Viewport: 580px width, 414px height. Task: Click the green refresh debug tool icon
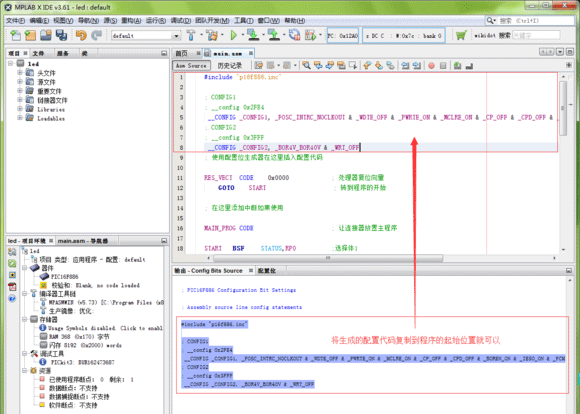point(12,263)
